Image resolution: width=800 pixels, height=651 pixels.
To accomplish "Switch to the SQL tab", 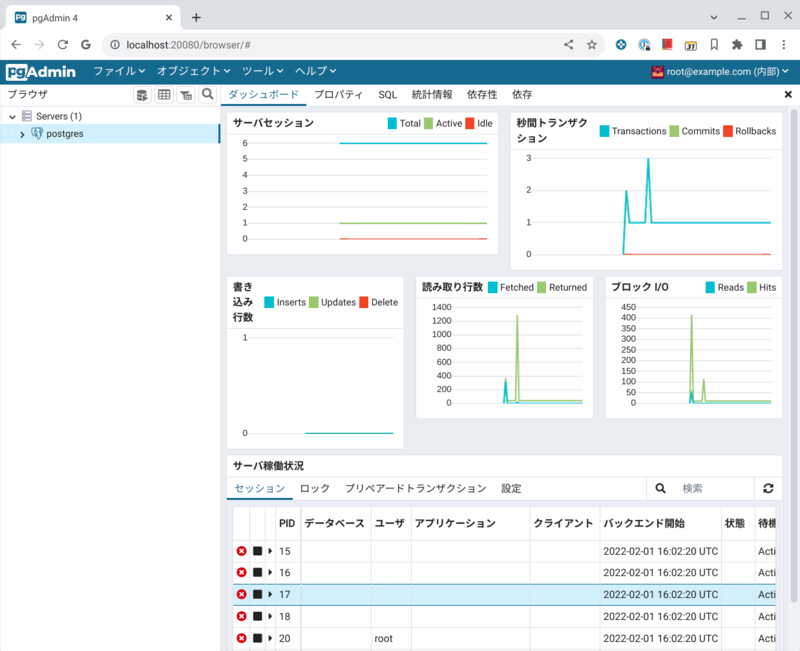I will [x=387, y=95].
